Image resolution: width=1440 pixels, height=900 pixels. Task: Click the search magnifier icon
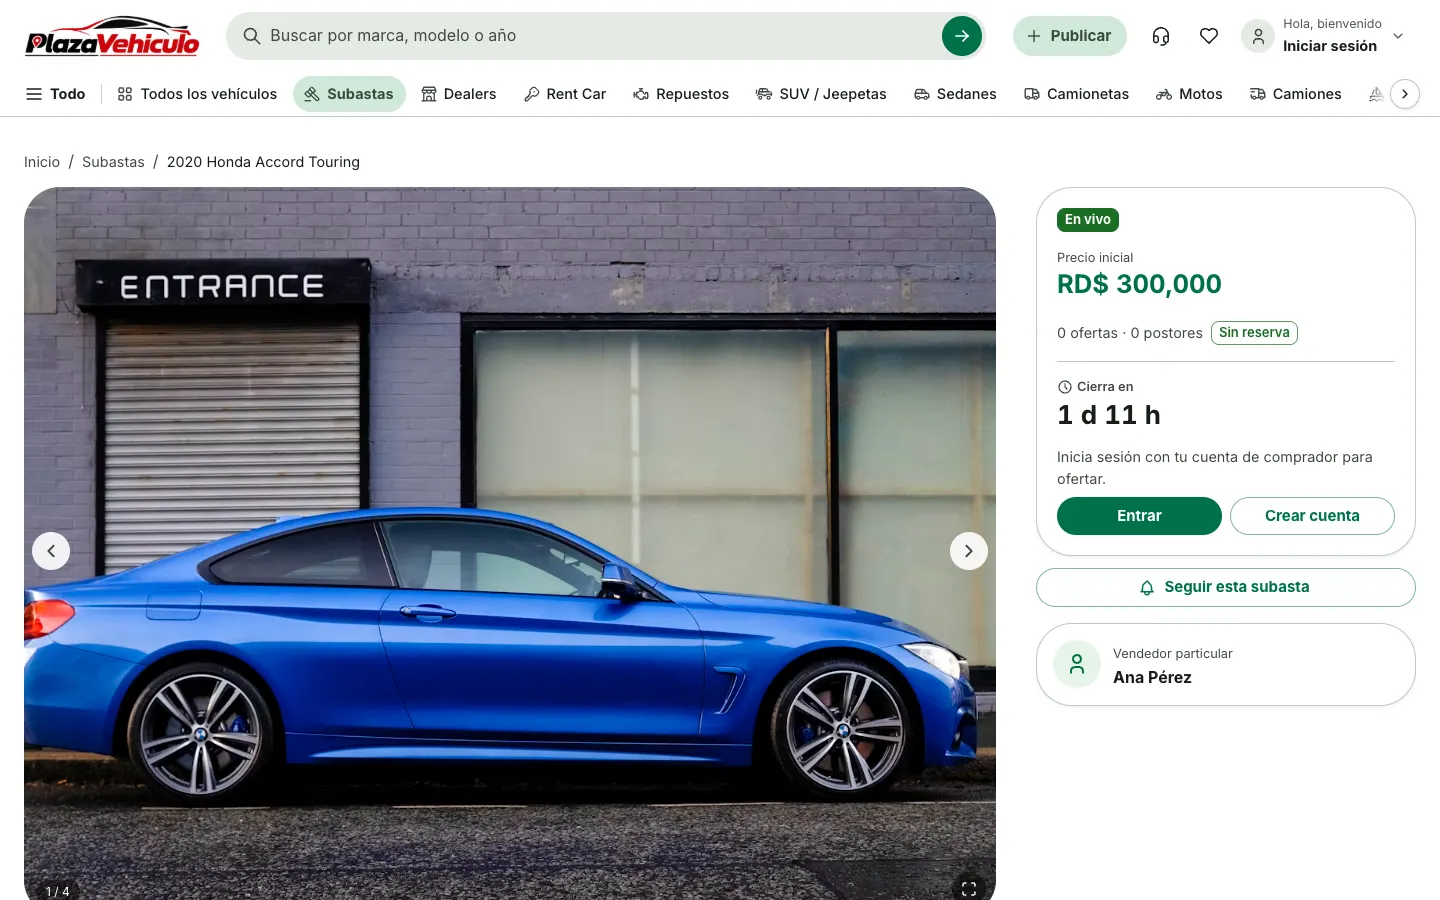tap(251, 36)
